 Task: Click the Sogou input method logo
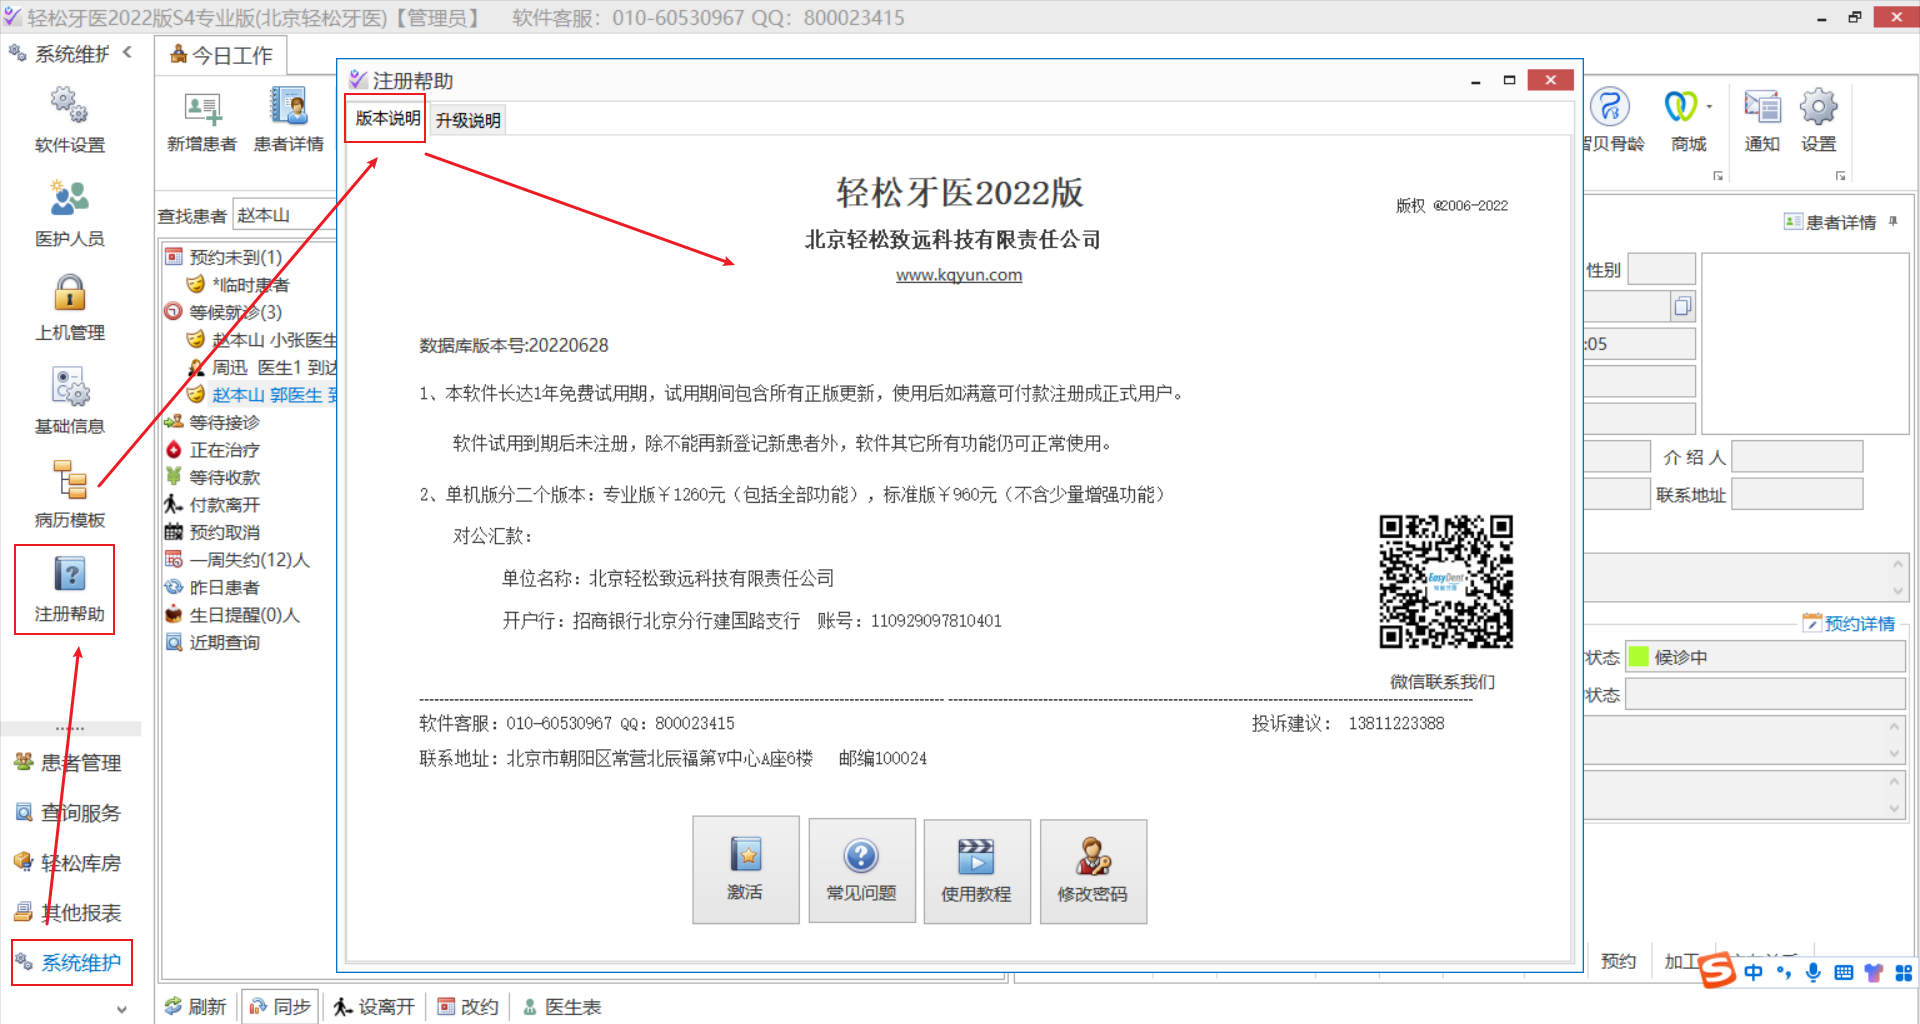tap(1717, 971)
